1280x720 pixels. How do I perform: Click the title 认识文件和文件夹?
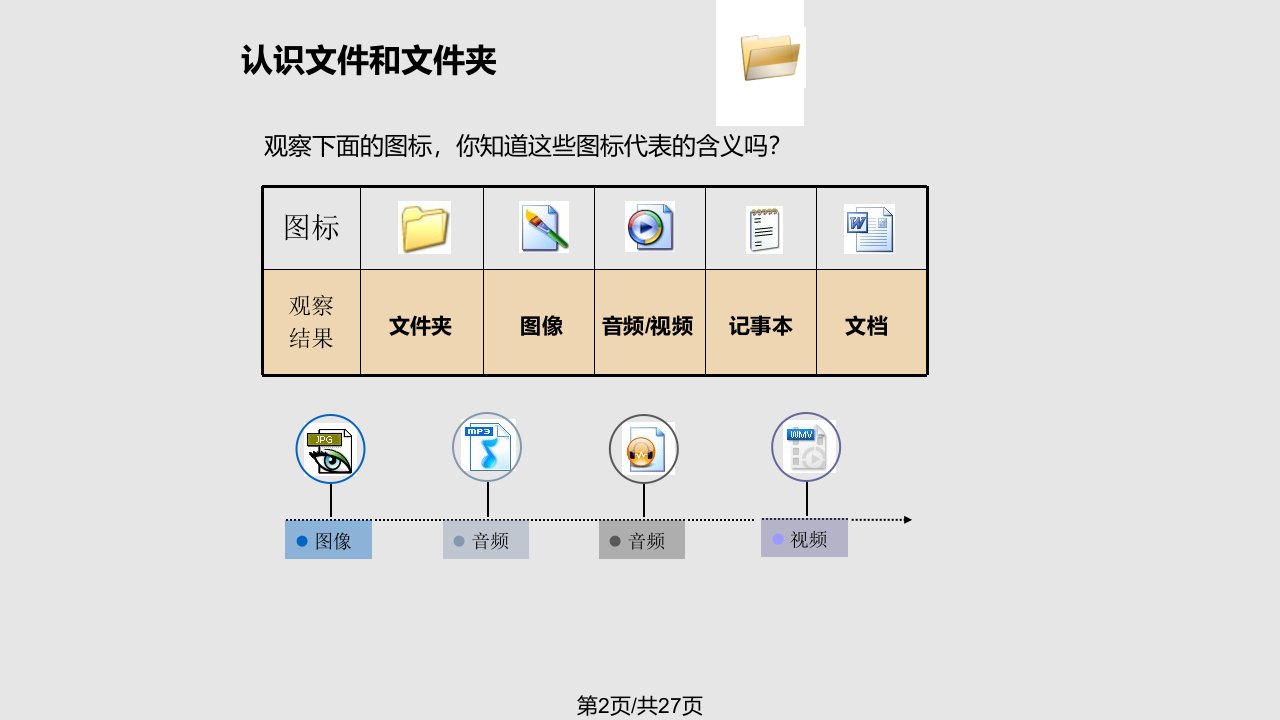pyautogui.click(x=369, y=61)
